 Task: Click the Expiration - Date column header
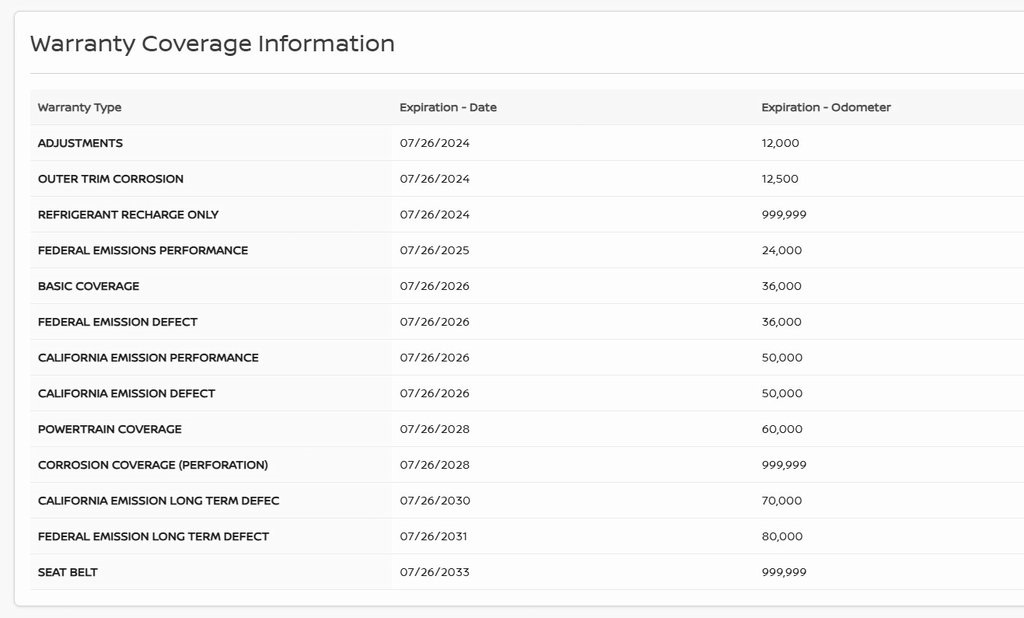[448, 108]
